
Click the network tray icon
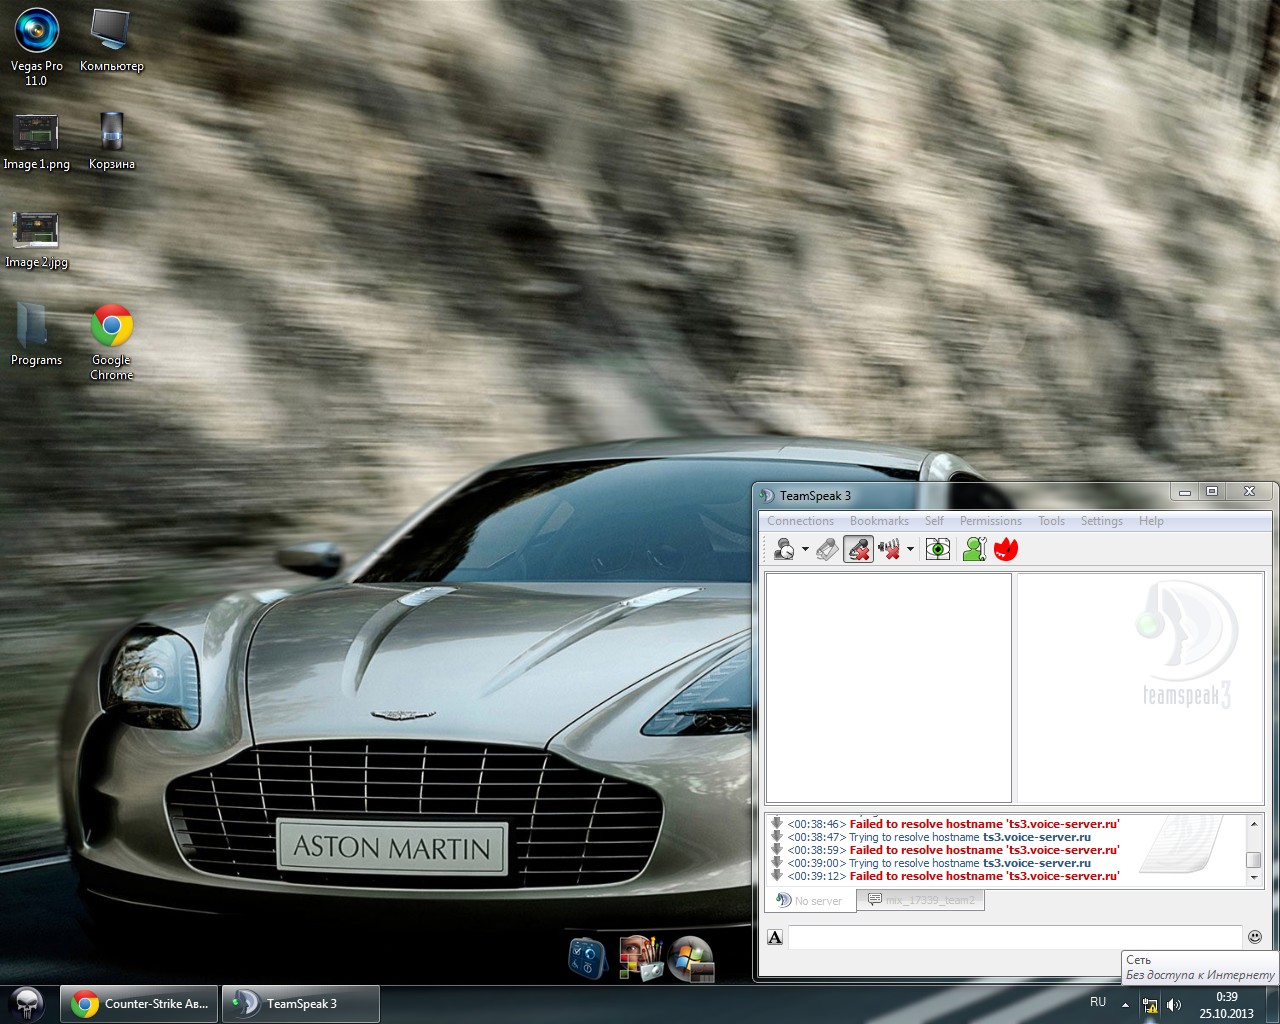tap(1150, 1005)
